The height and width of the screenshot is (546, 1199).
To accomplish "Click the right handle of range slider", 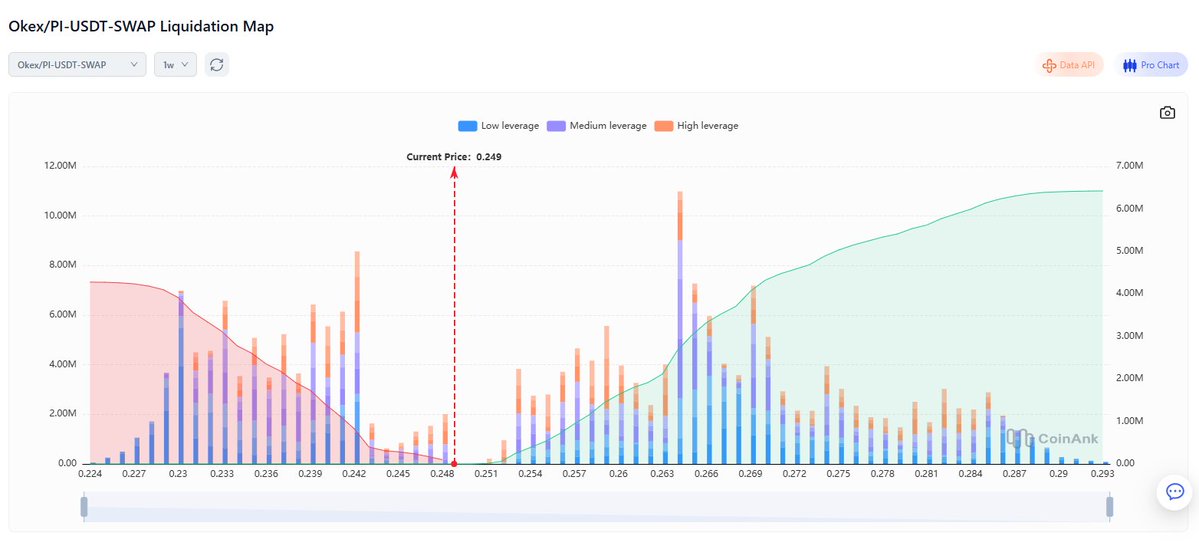I will [x=1110, y=506].
